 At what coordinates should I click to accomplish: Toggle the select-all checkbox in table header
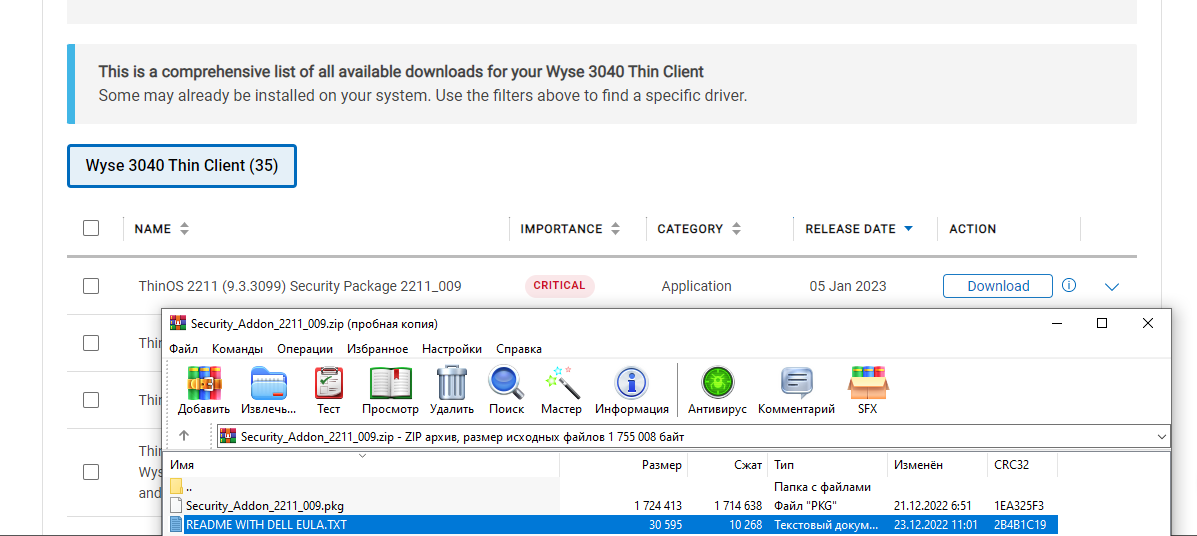point(91,228)
